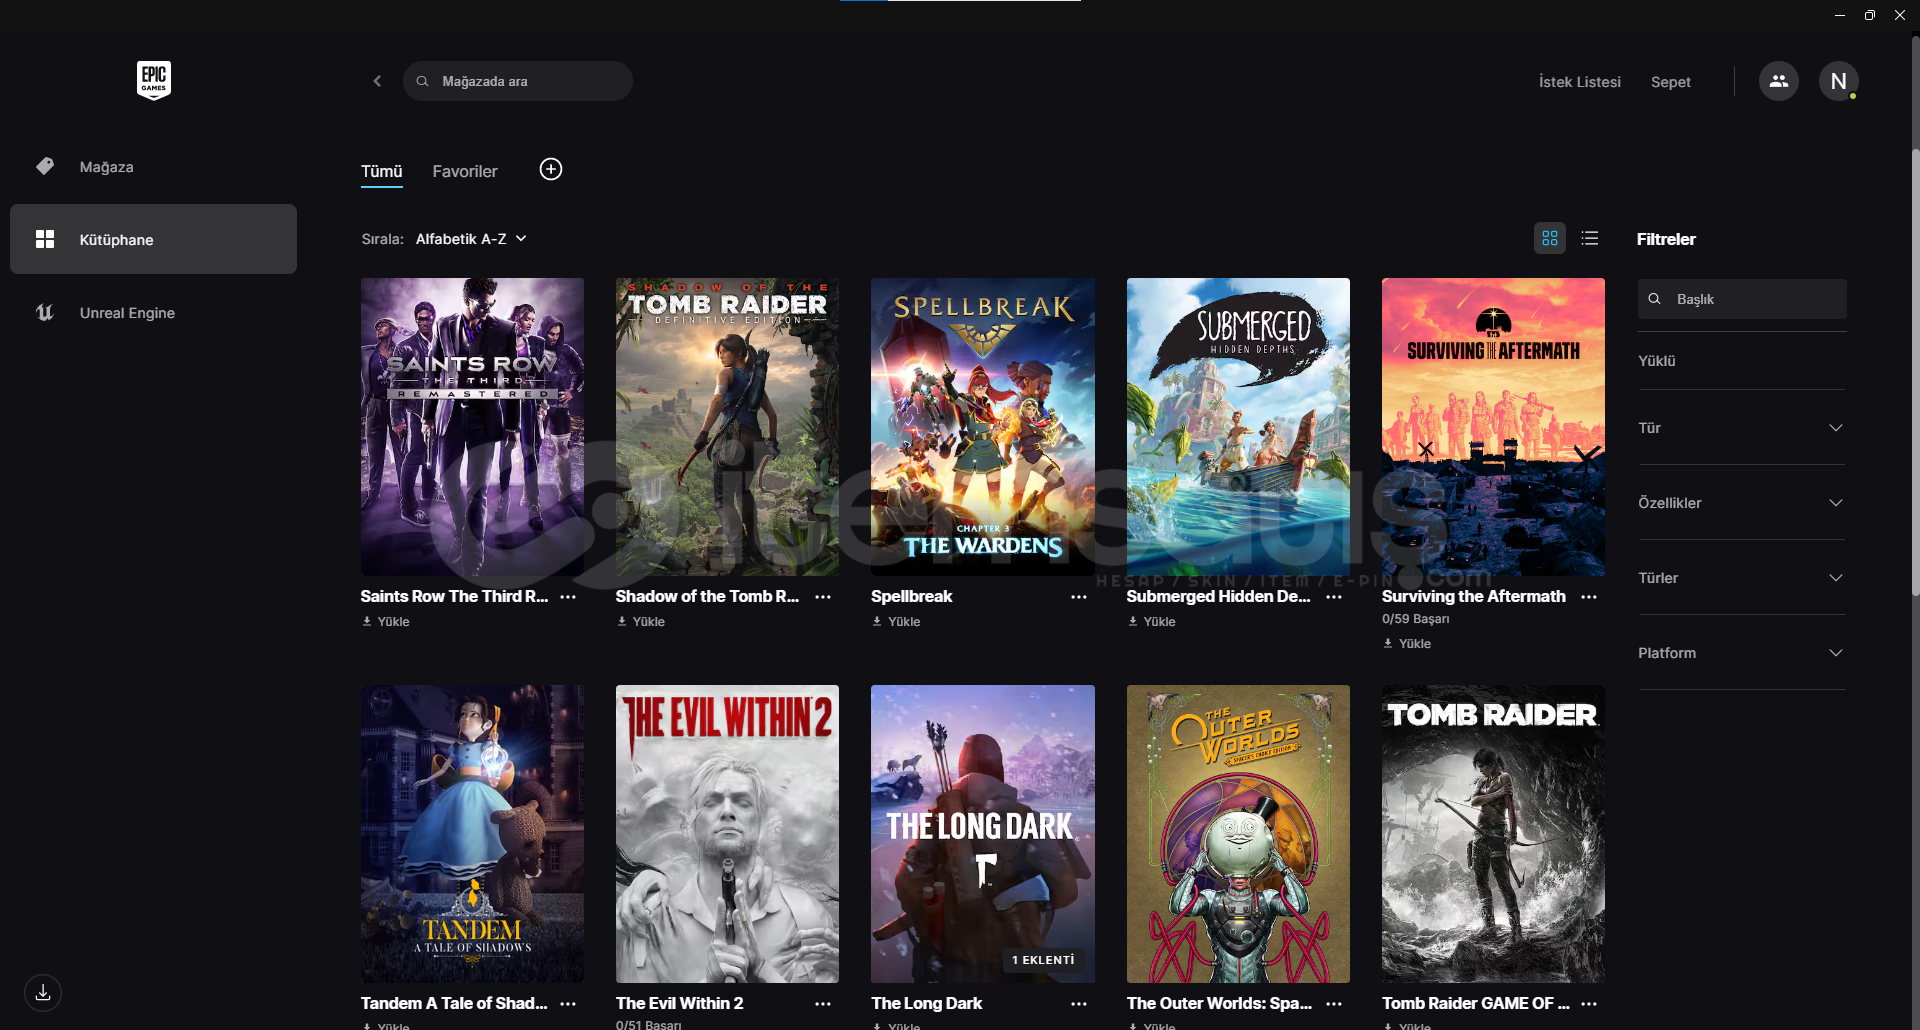The height and width of the screenshot is (1030, 1920).
Task: Switch to list view
Action: tap(1590, 238)
